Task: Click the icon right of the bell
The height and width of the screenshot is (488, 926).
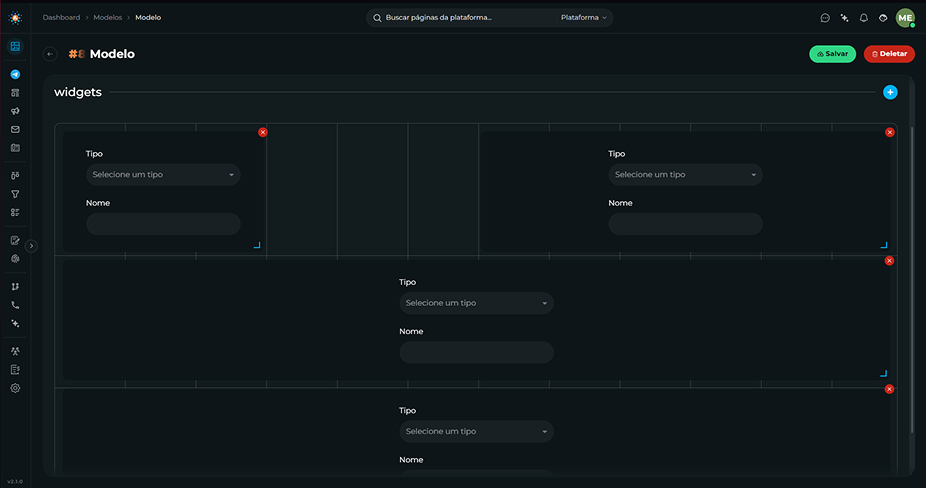Action: [883, 18]
